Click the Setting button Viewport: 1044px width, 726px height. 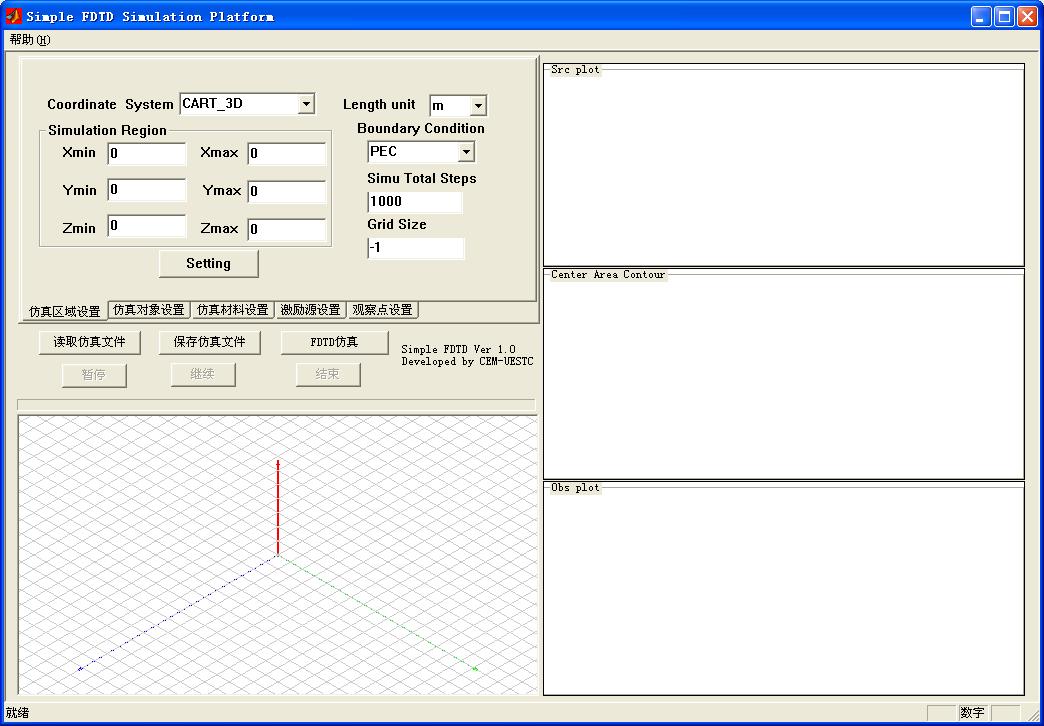point(208,264)
